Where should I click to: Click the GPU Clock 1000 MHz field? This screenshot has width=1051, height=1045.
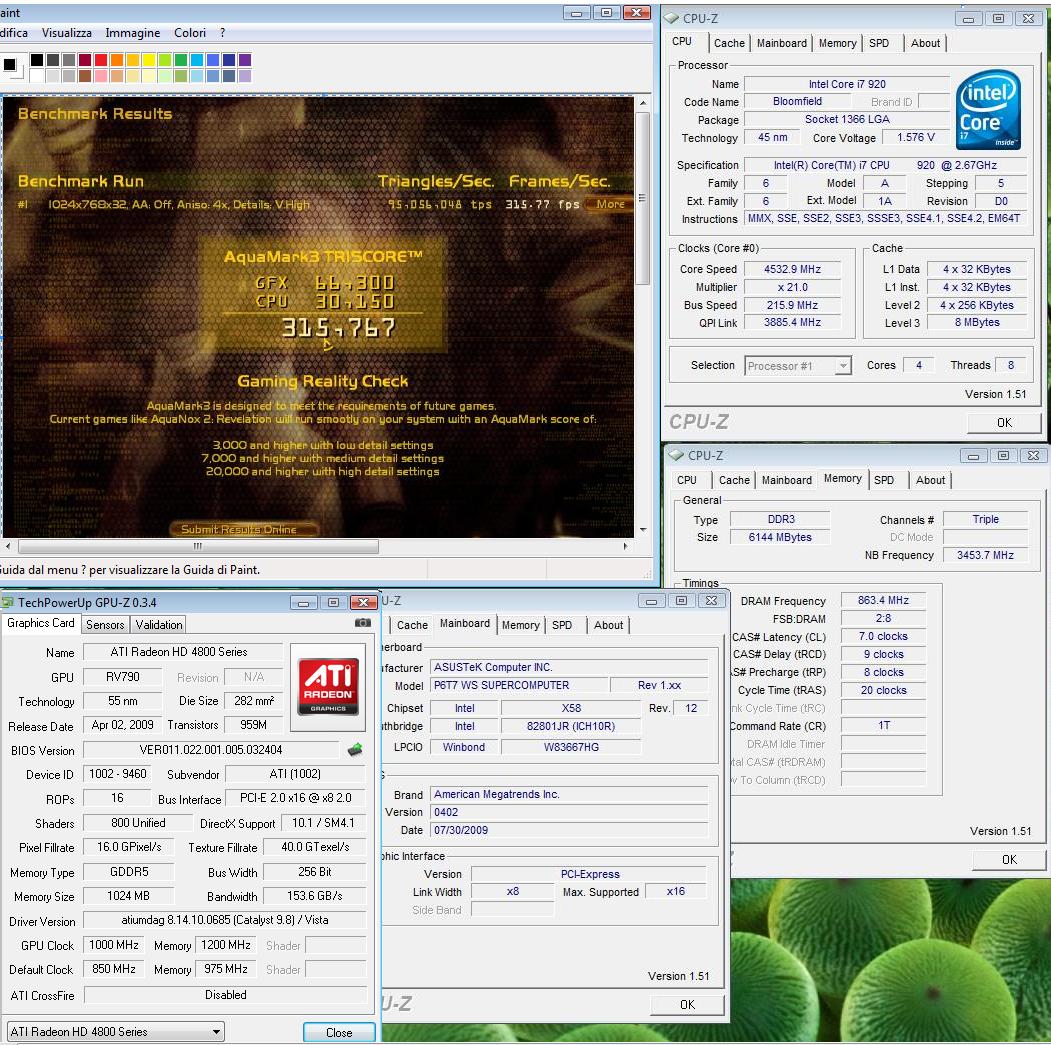(114, 945)
